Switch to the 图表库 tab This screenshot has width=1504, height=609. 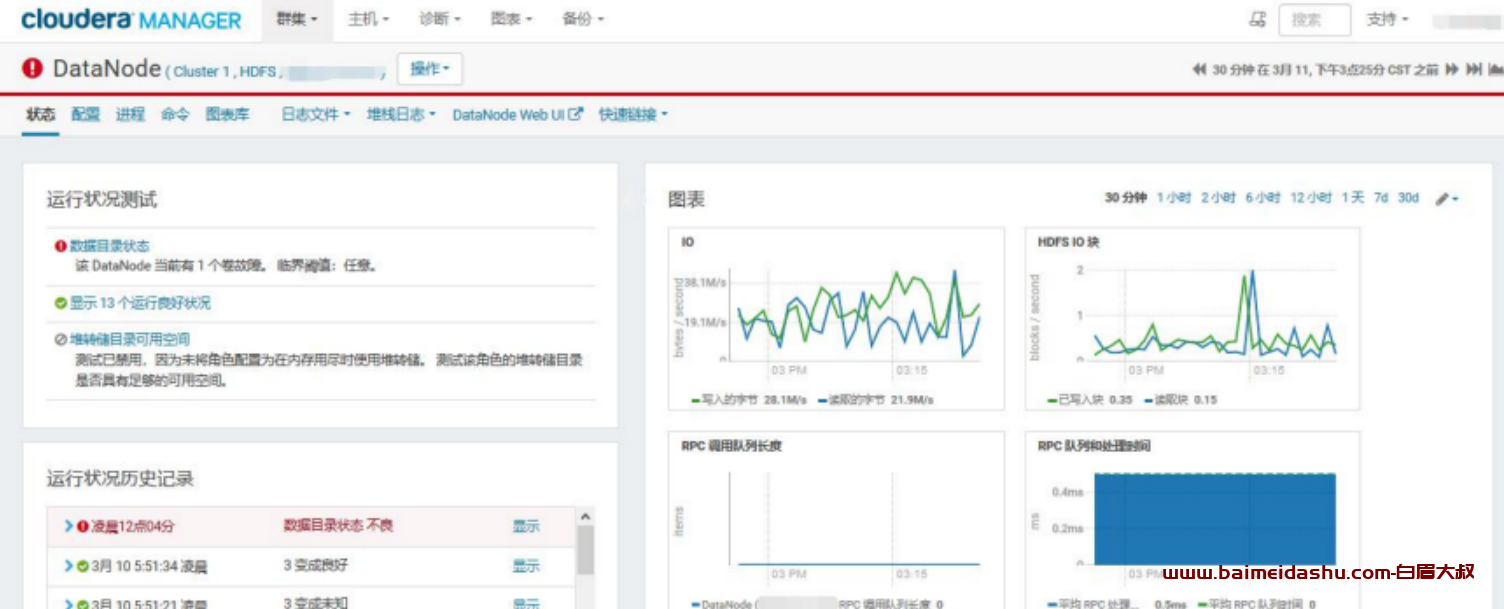coord(228,115)
